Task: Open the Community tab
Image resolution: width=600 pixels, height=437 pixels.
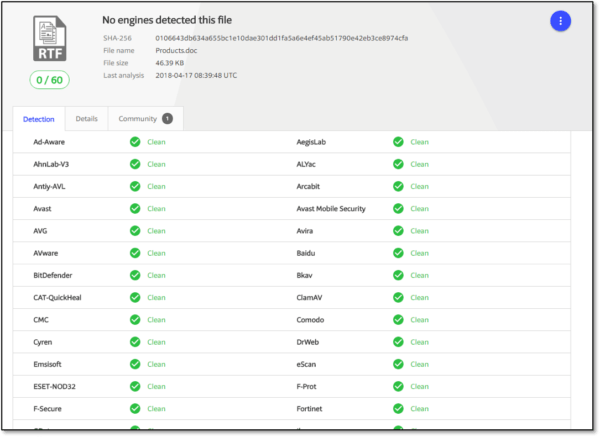Action: pyautogui.click(x=145, y=119)
